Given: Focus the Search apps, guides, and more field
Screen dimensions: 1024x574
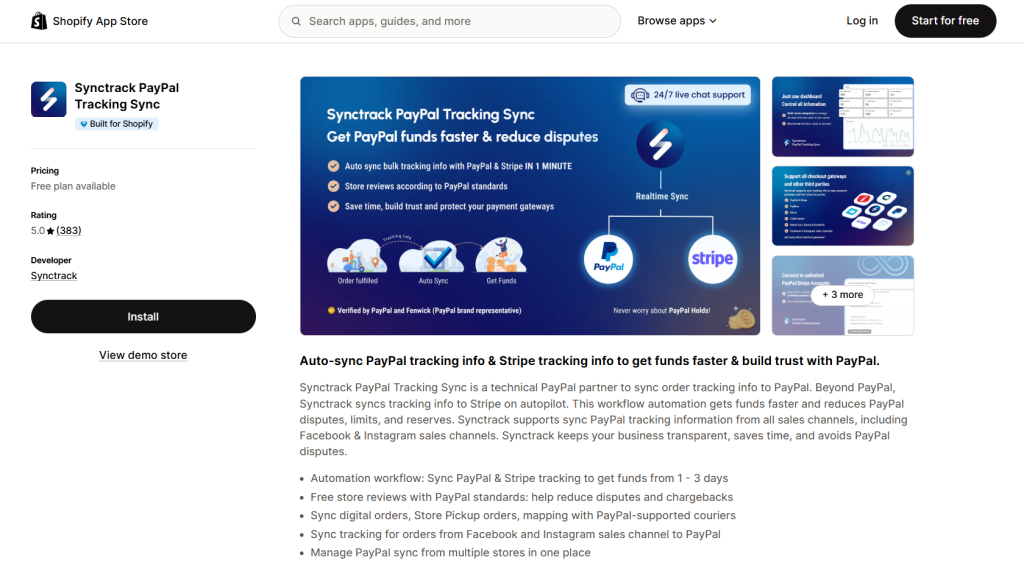Looking at the screenshot, I should (449, 21).
